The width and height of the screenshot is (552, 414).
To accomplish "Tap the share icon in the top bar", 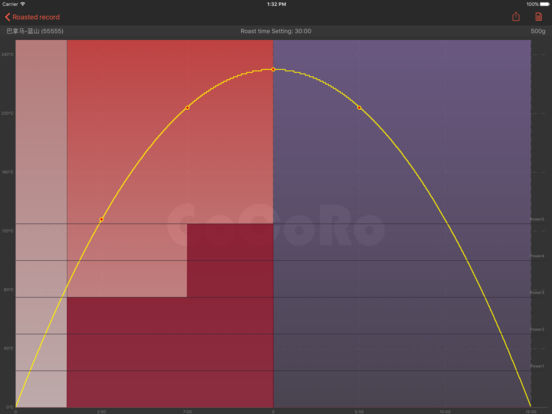I will click(516, 17).
